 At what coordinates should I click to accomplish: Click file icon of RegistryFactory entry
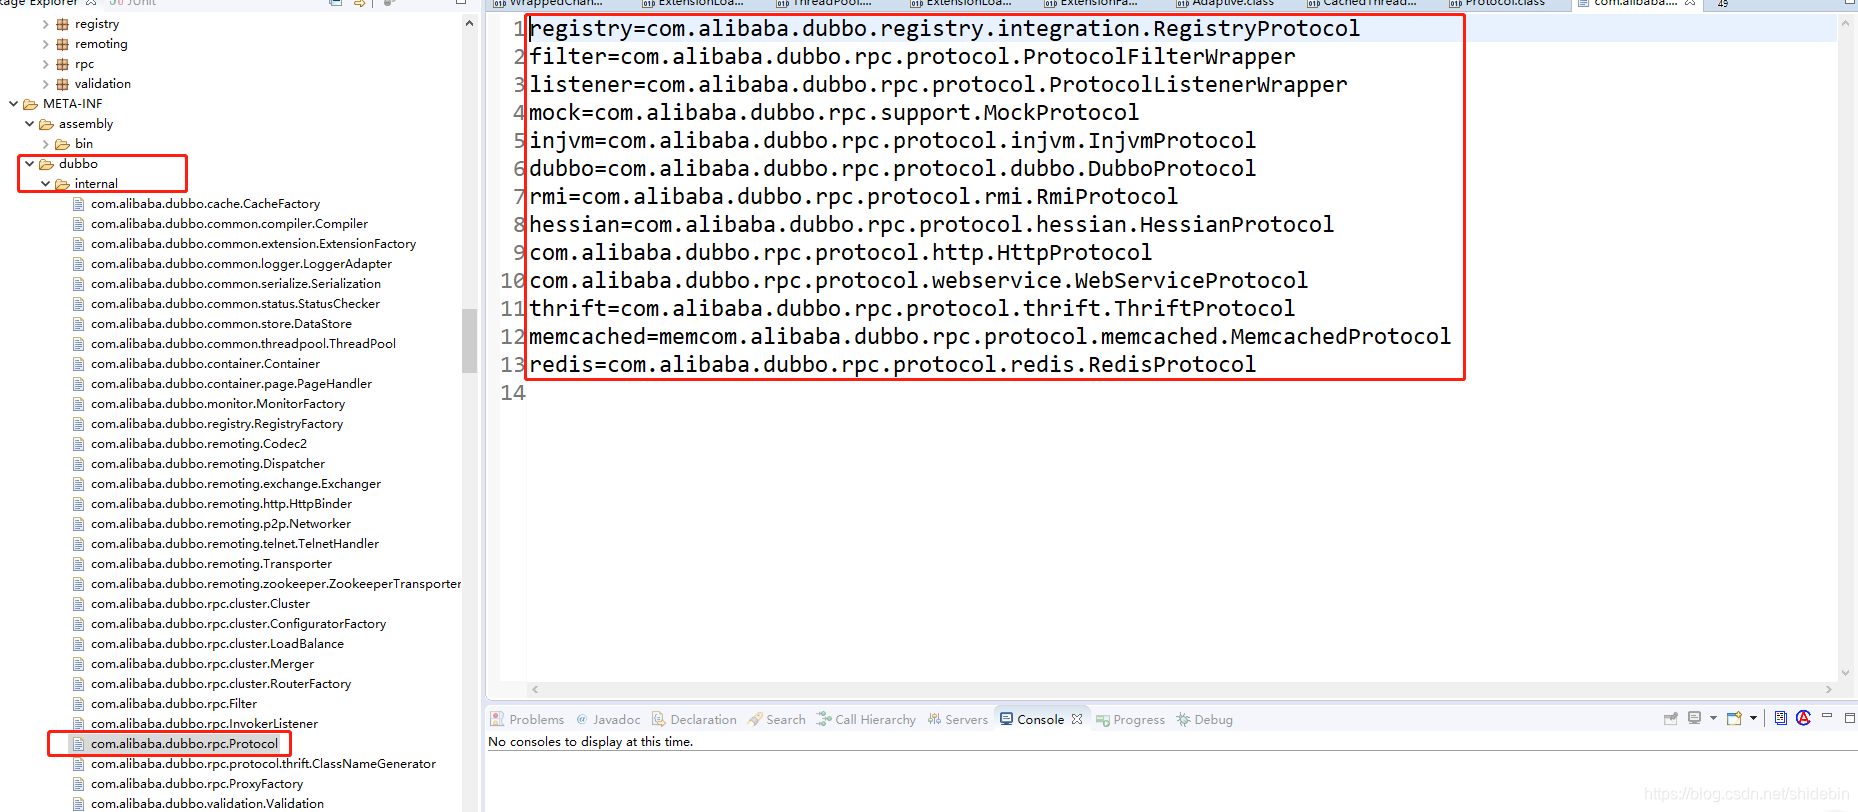(x=78, y=424)
